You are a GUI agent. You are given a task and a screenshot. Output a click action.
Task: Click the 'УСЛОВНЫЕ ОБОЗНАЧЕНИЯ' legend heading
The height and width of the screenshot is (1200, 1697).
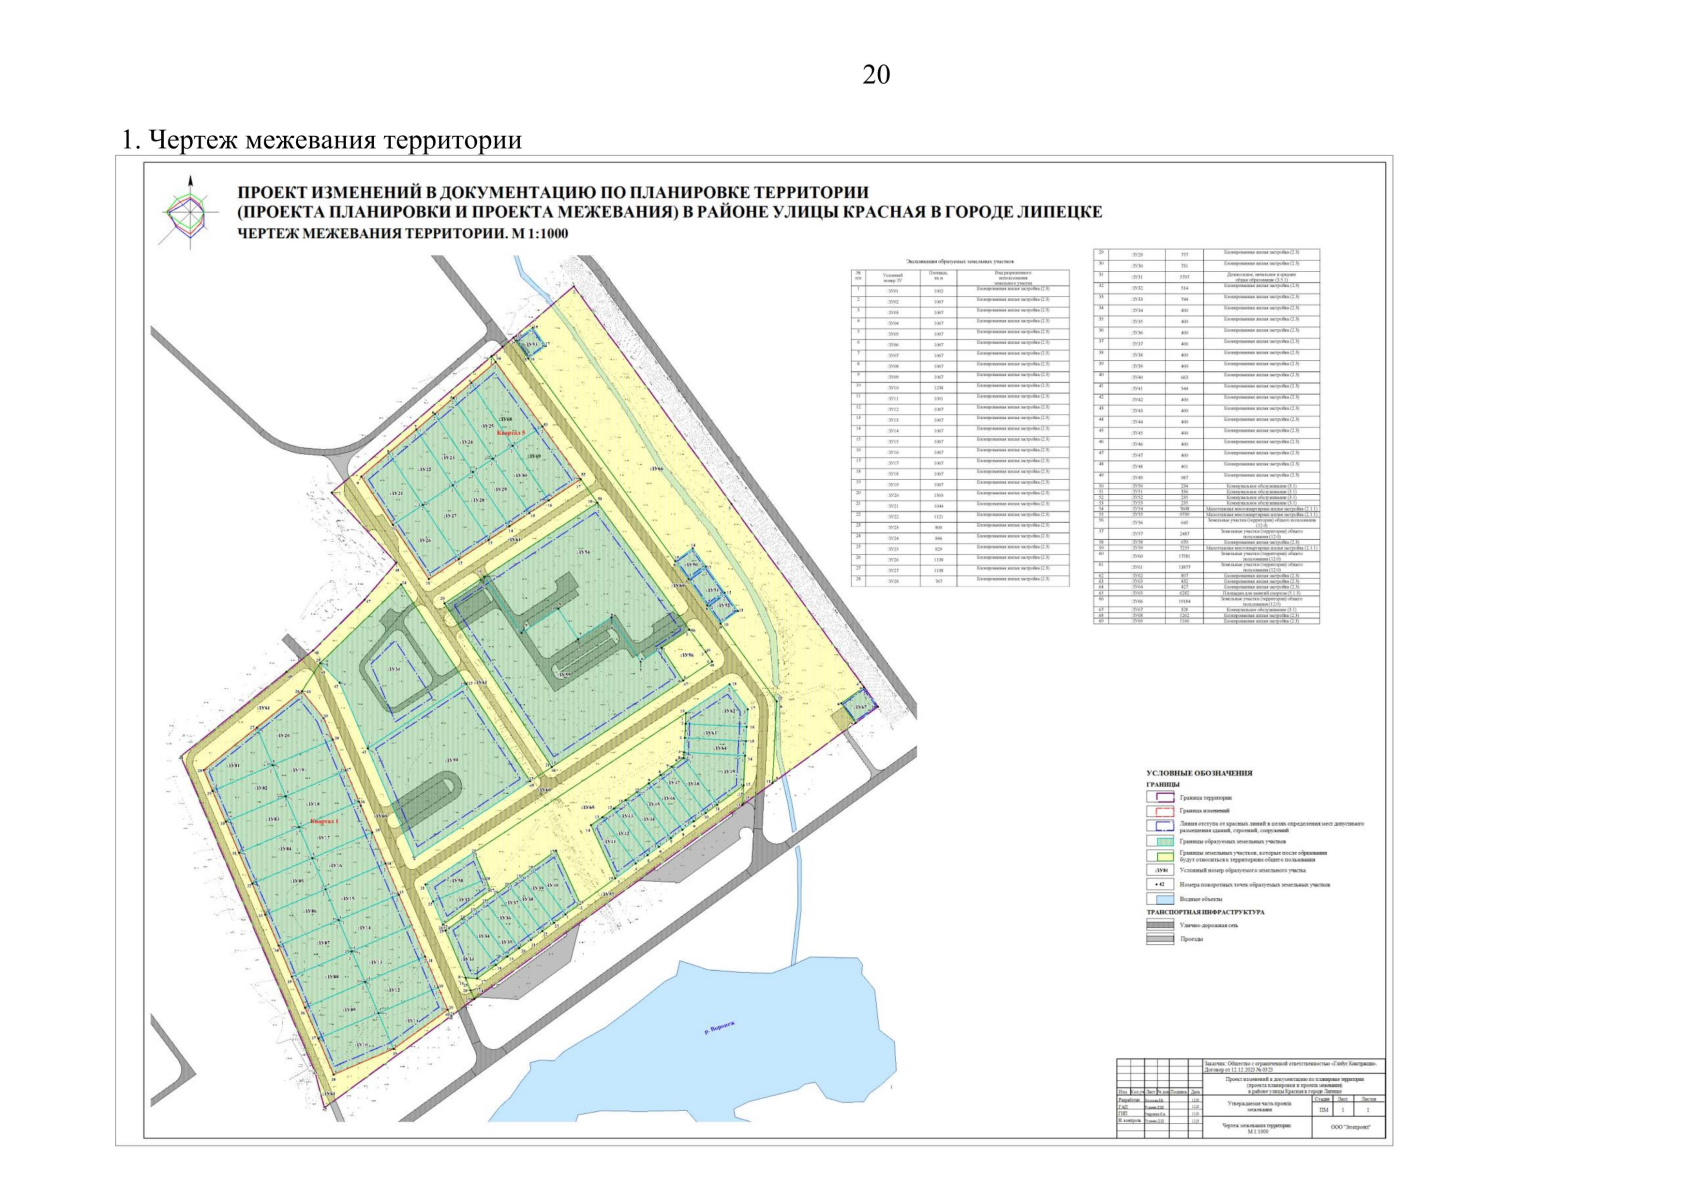click(x=1198, y=773)
